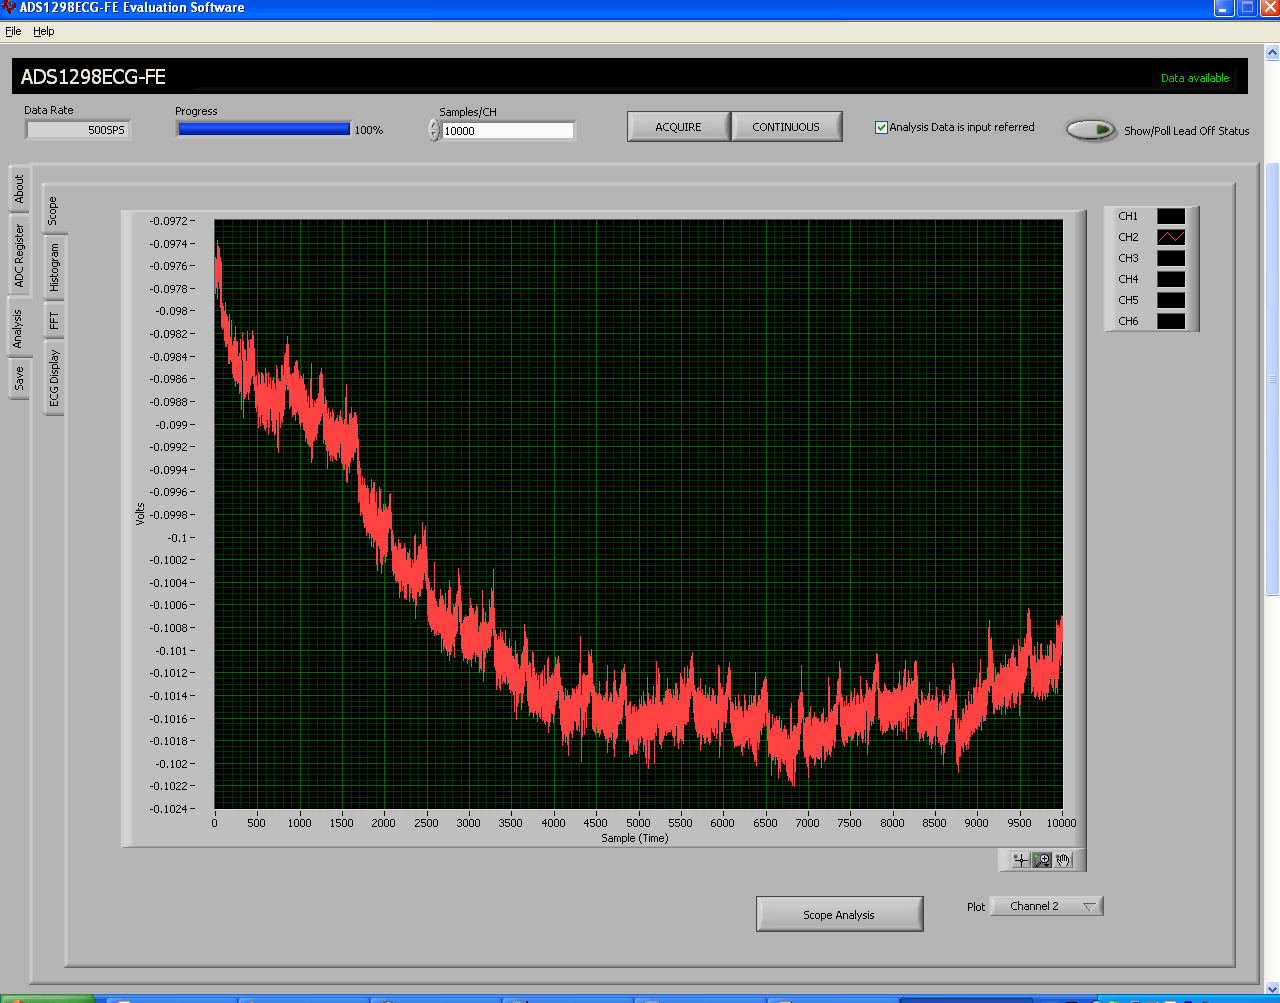Switch to the About tab

coord(19,189)
